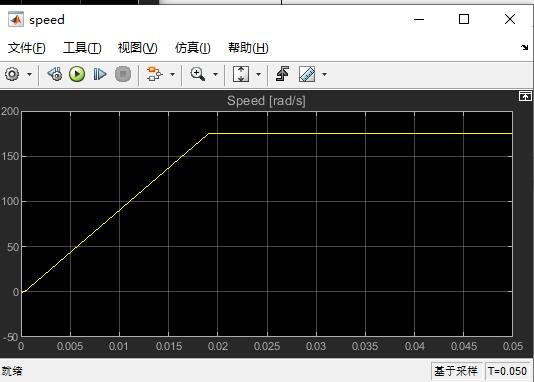Image resolution: width=534 pixels, height=382 pixels.
Task: Open the 文件(F) menu
Action: point(27,48)
